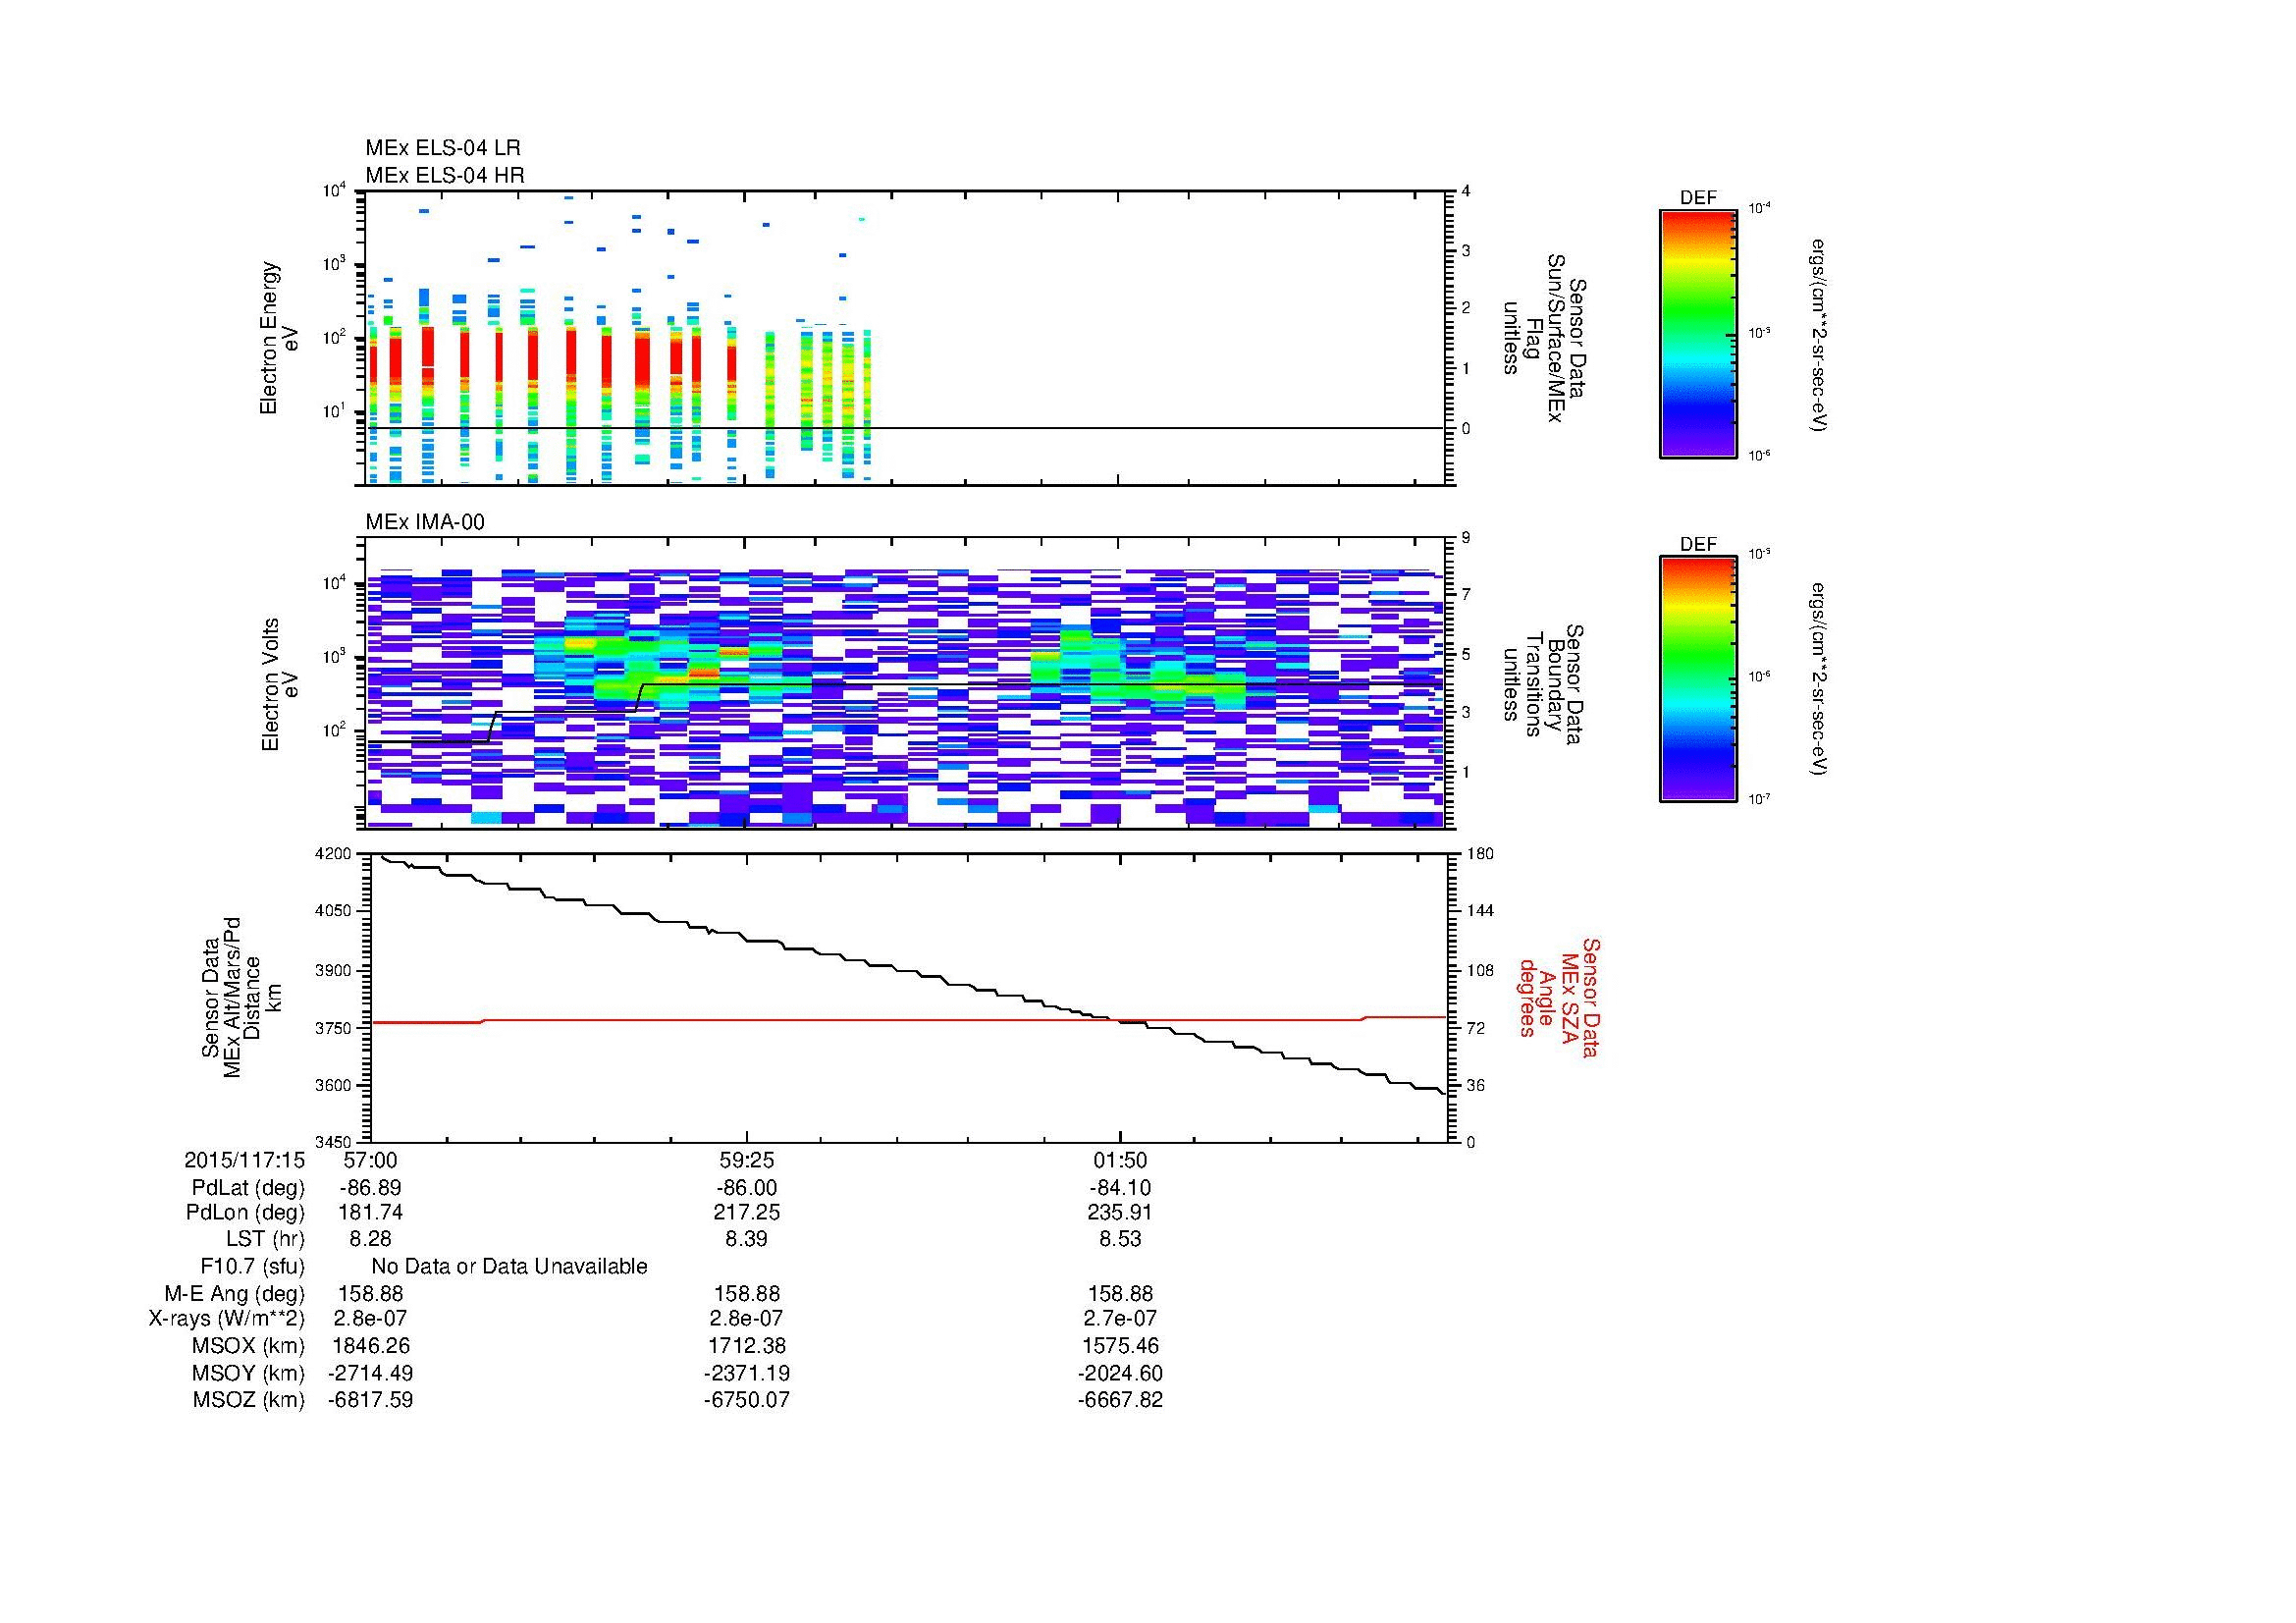Click the time tick label '57:00'
This screenshot has height=1623, width=2296.
coord(370,1160)
